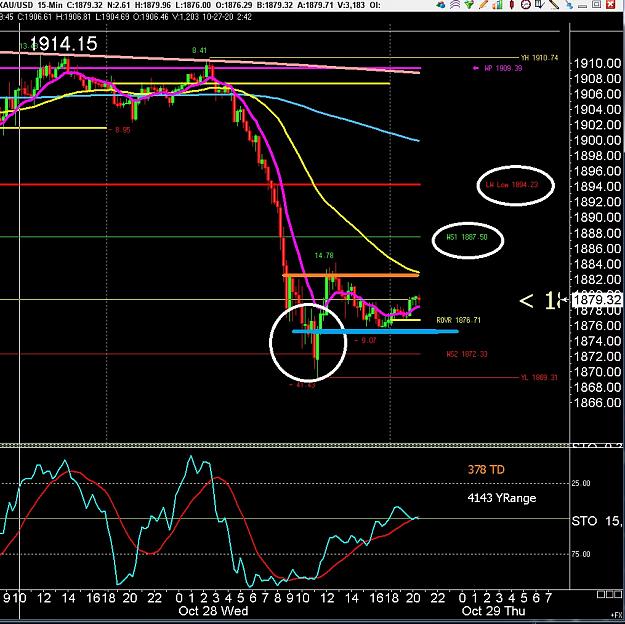Click the red -8.95 label
The height and width of the screenshot is (624, 625).
pos(121,130)
